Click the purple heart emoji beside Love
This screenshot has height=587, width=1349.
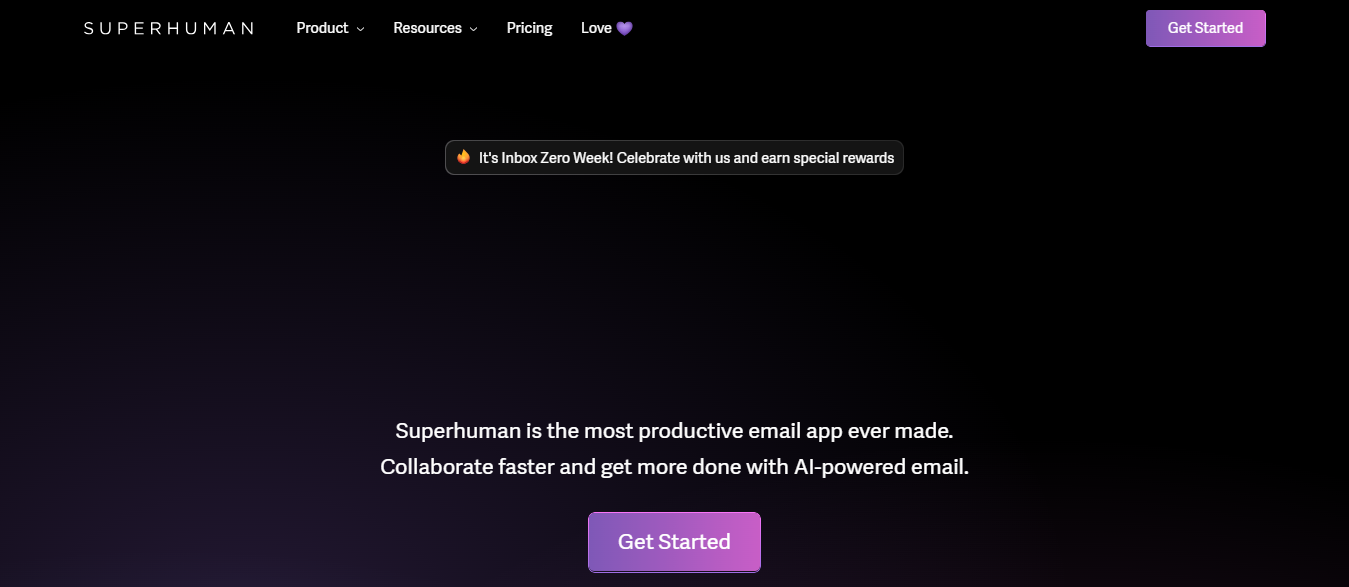[x=625, y=27]
